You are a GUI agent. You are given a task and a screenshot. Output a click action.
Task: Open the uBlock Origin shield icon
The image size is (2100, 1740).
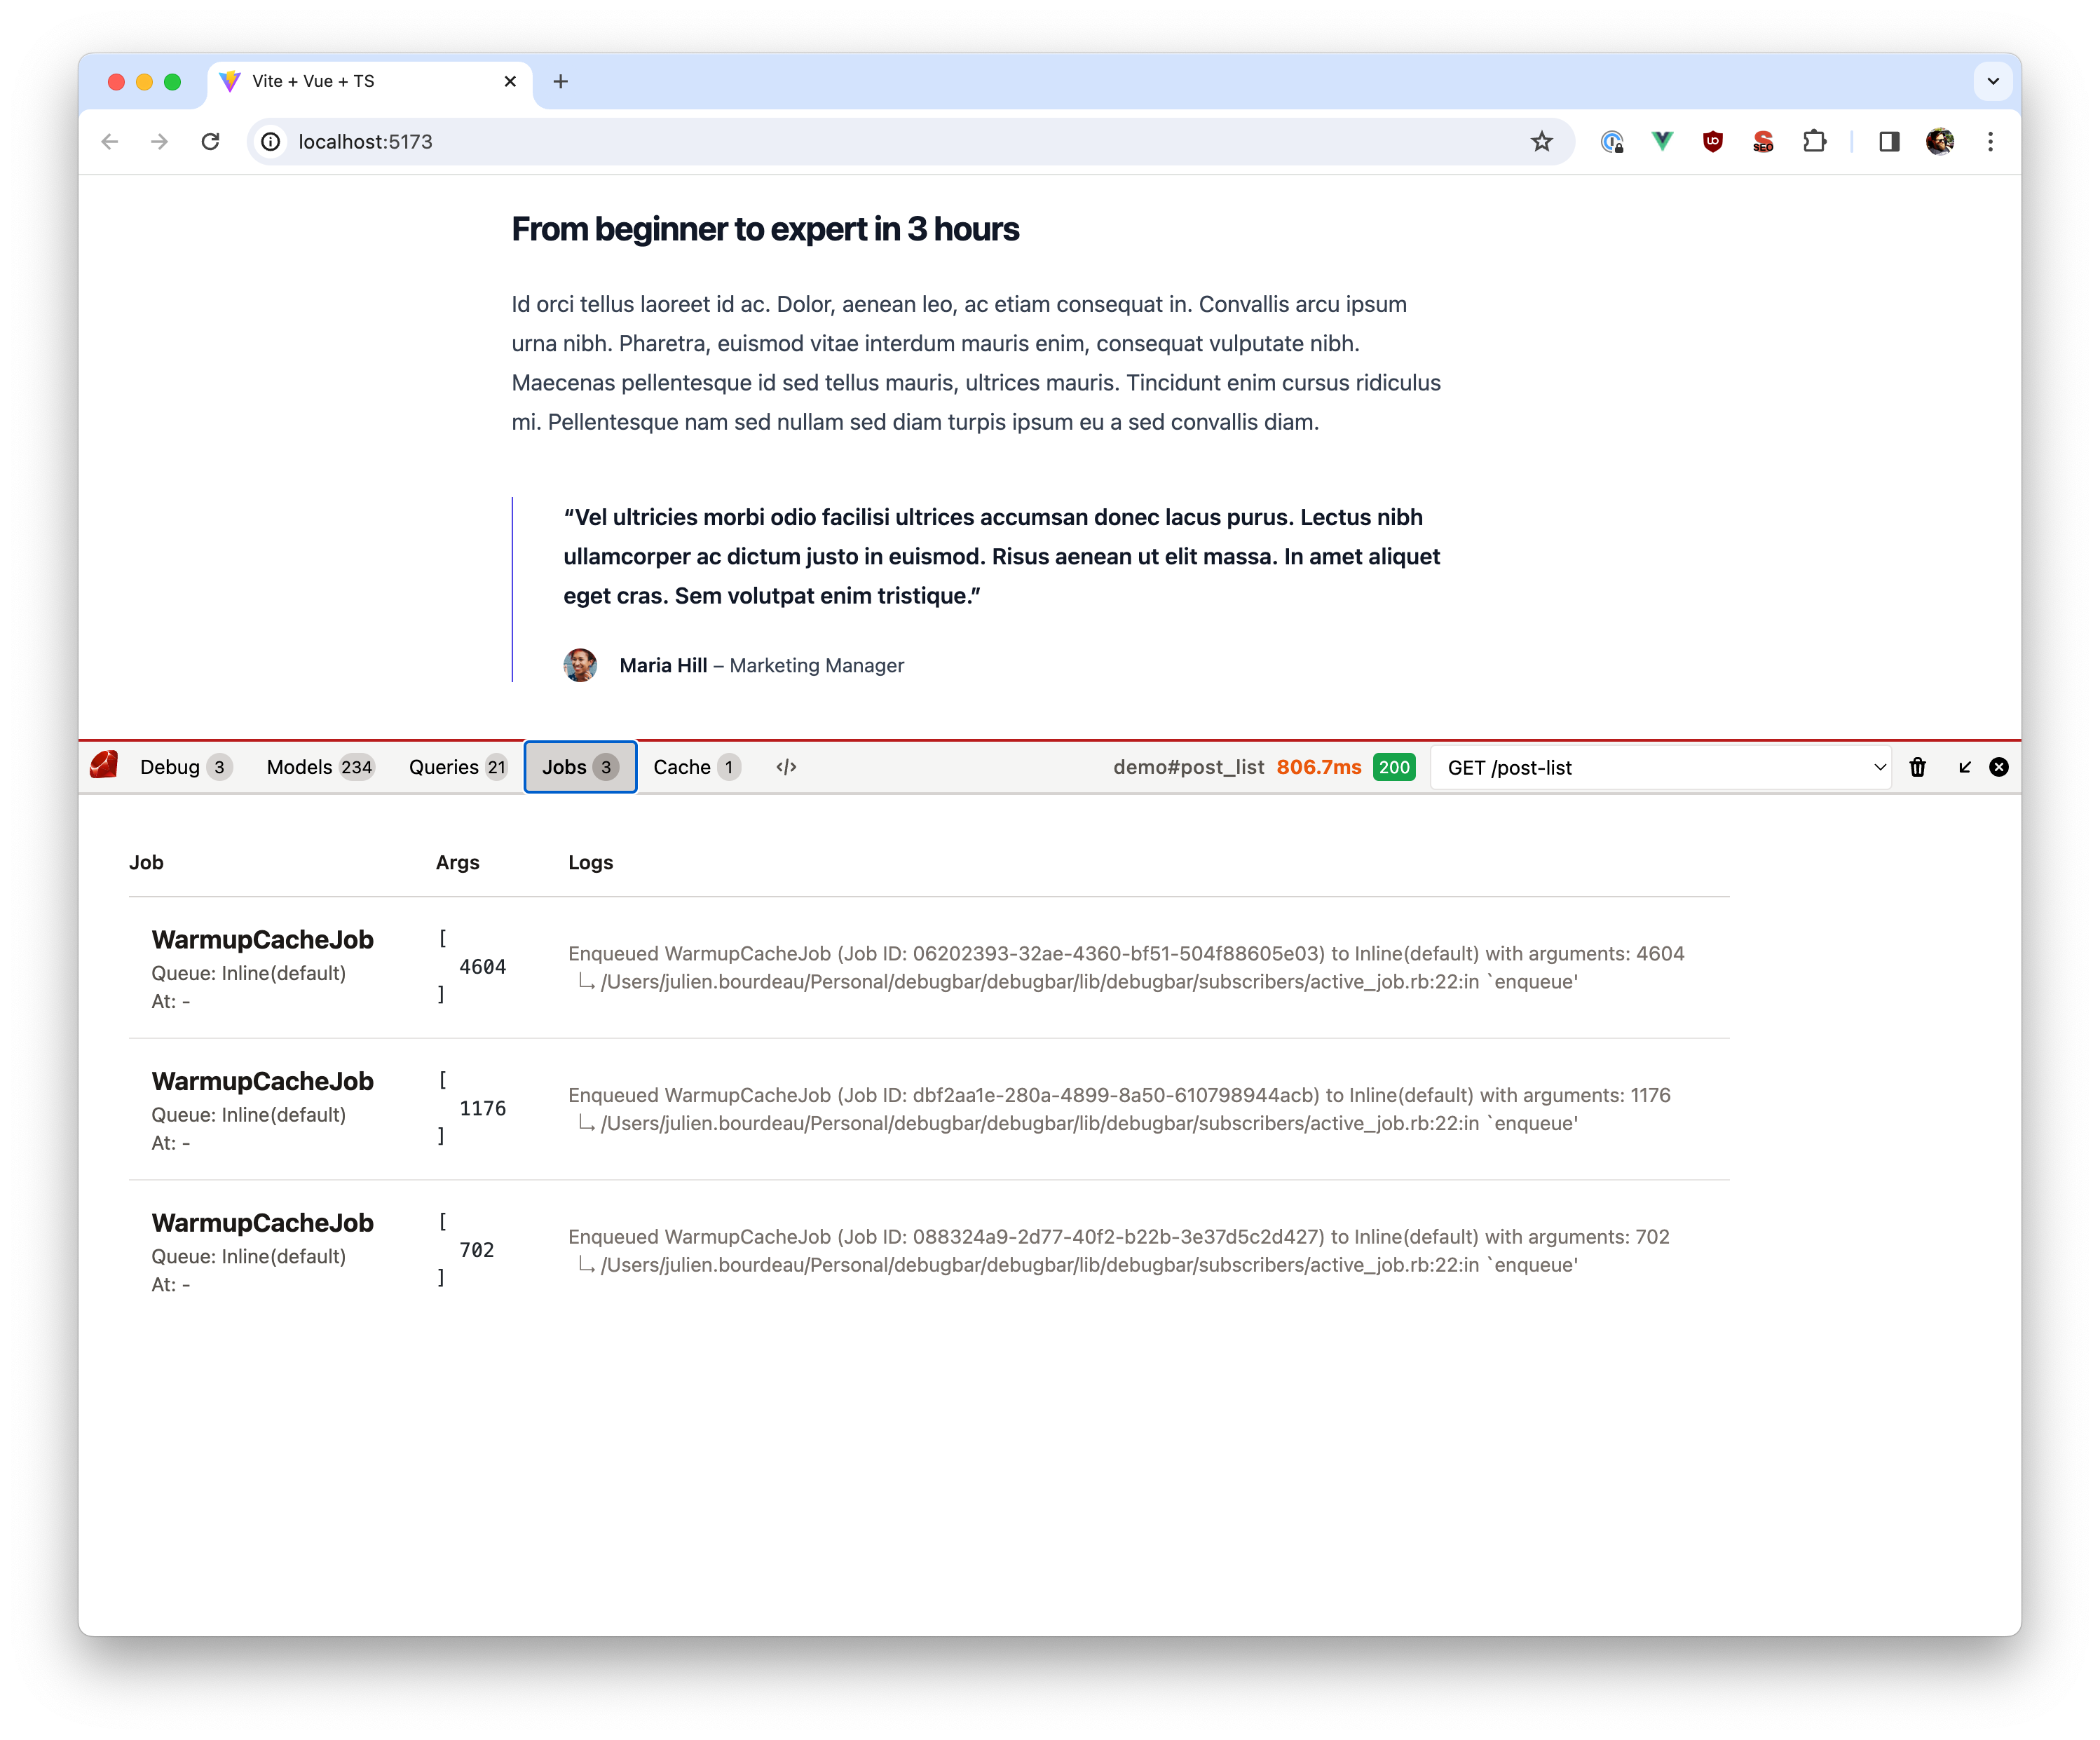pos(1712,142)
